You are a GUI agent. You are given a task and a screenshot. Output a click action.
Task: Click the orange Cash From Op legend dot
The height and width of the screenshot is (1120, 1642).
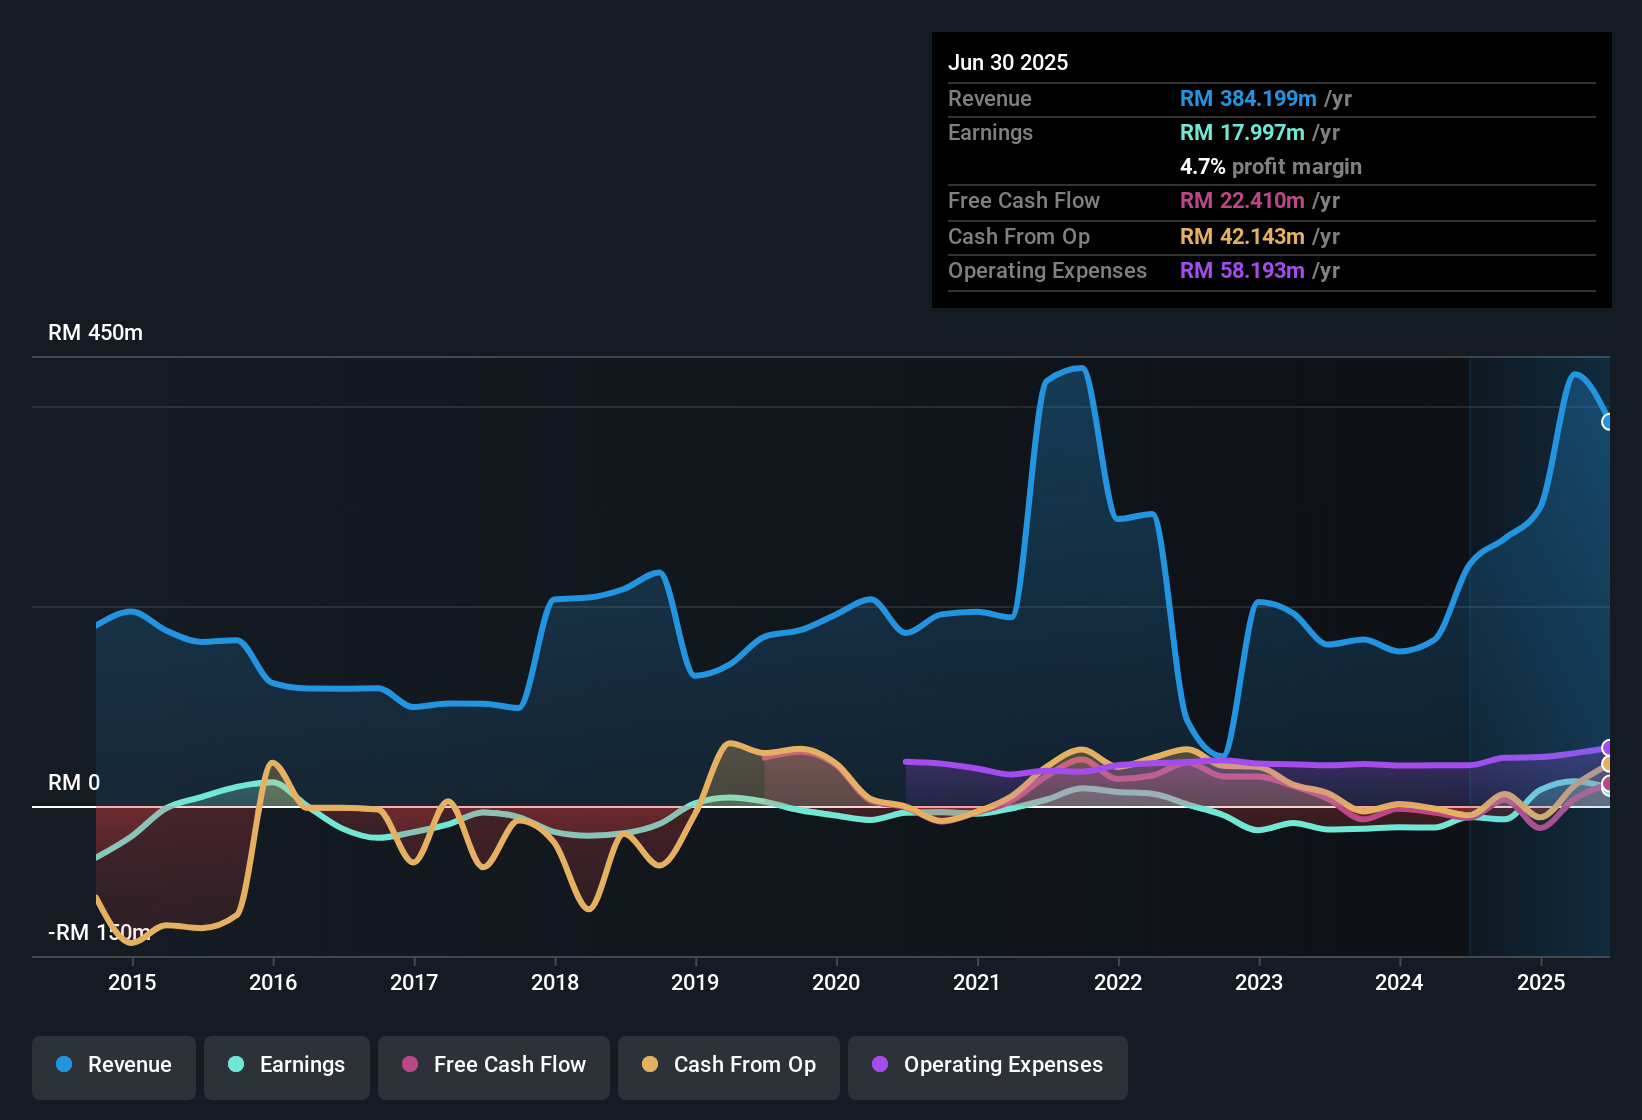click(650, 1065)
